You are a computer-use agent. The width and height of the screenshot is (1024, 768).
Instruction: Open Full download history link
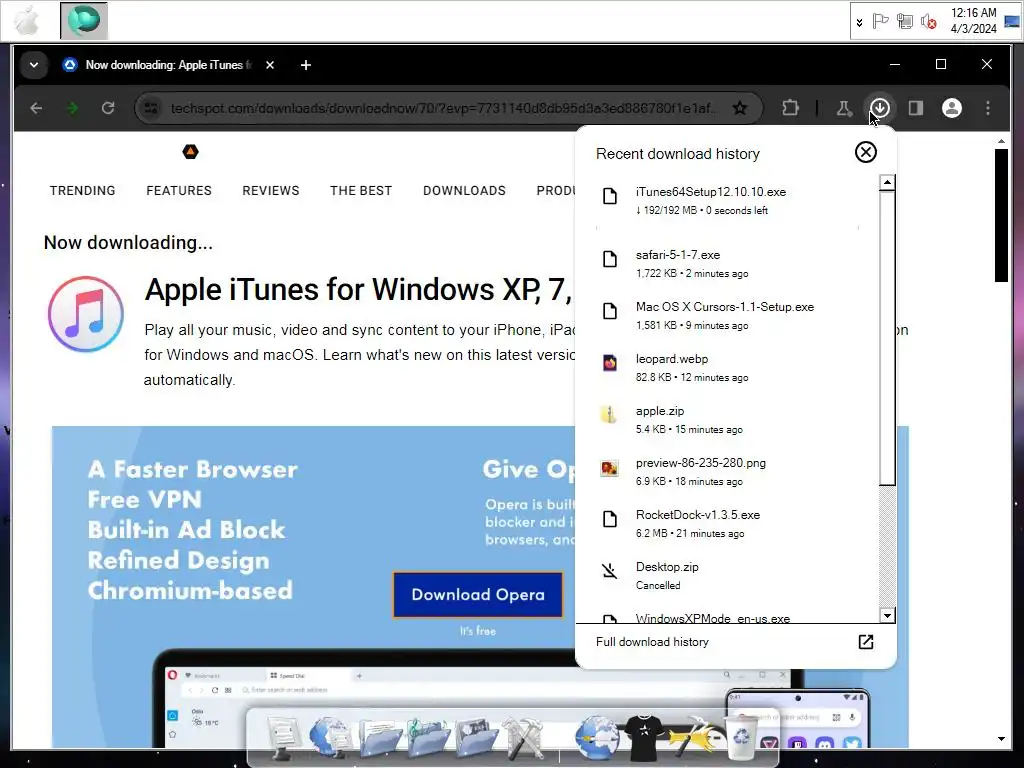(652, 642)
